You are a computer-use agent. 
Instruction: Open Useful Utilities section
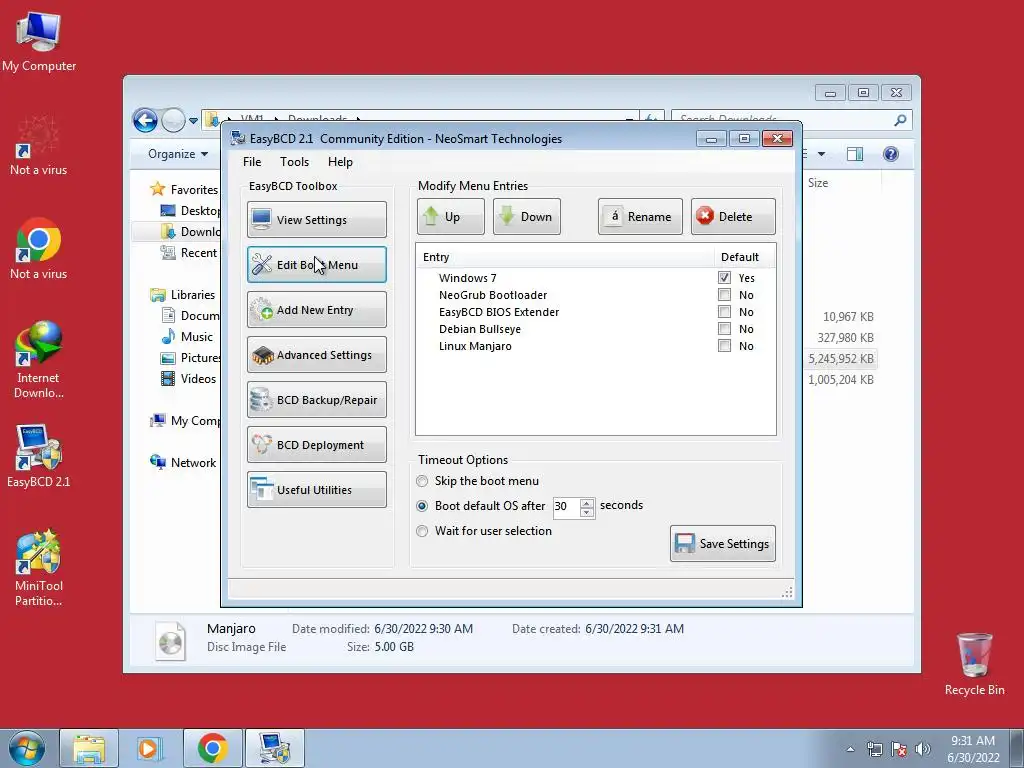click(317, 490)
